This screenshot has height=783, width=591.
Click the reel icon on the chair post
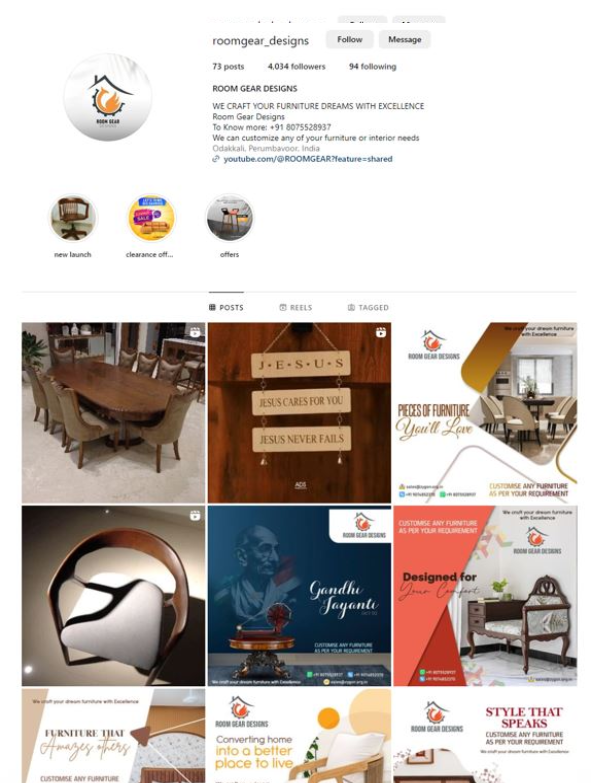pos(195,515)
